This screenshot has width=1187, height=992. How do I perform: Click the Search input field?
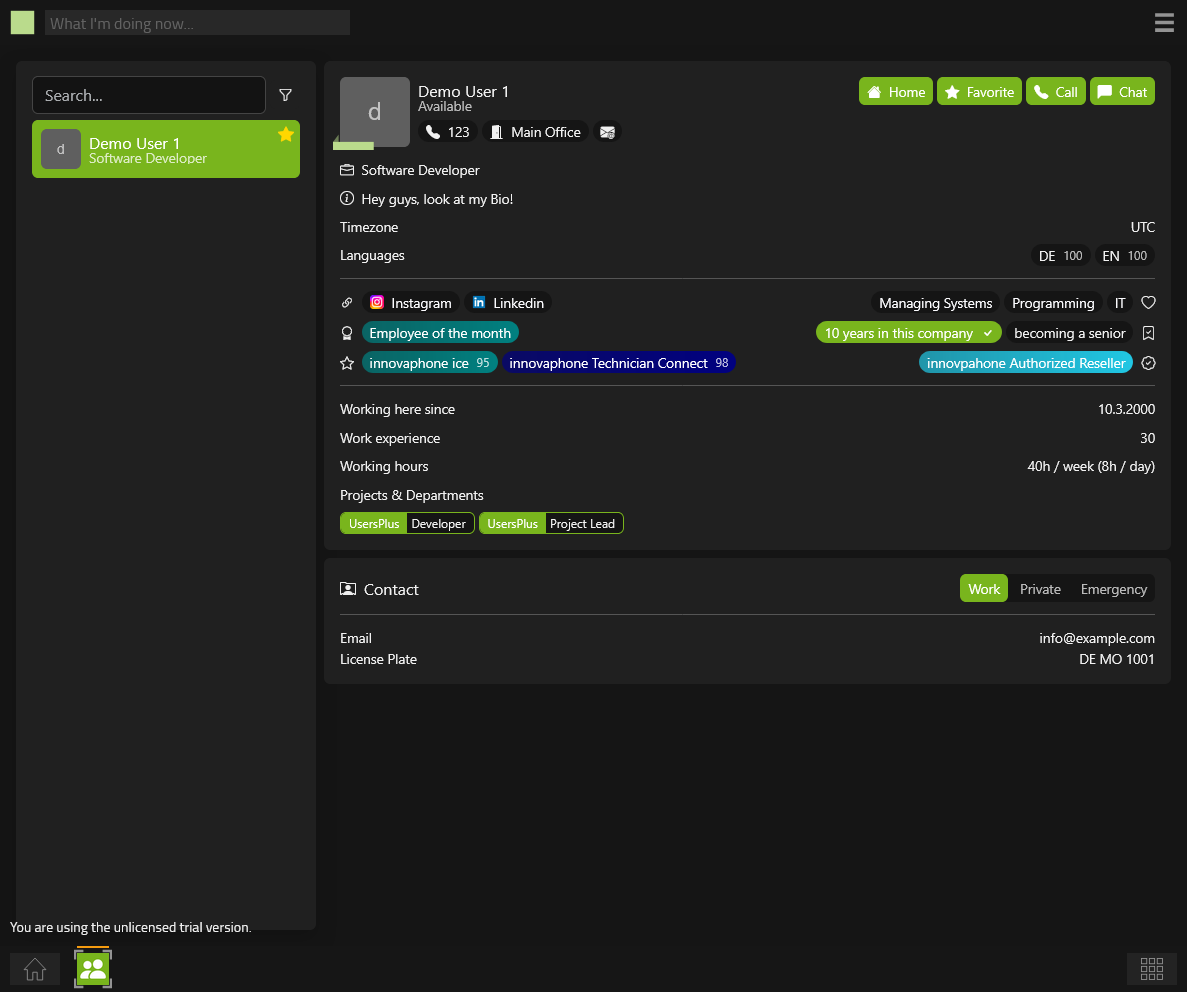point(149,96)
